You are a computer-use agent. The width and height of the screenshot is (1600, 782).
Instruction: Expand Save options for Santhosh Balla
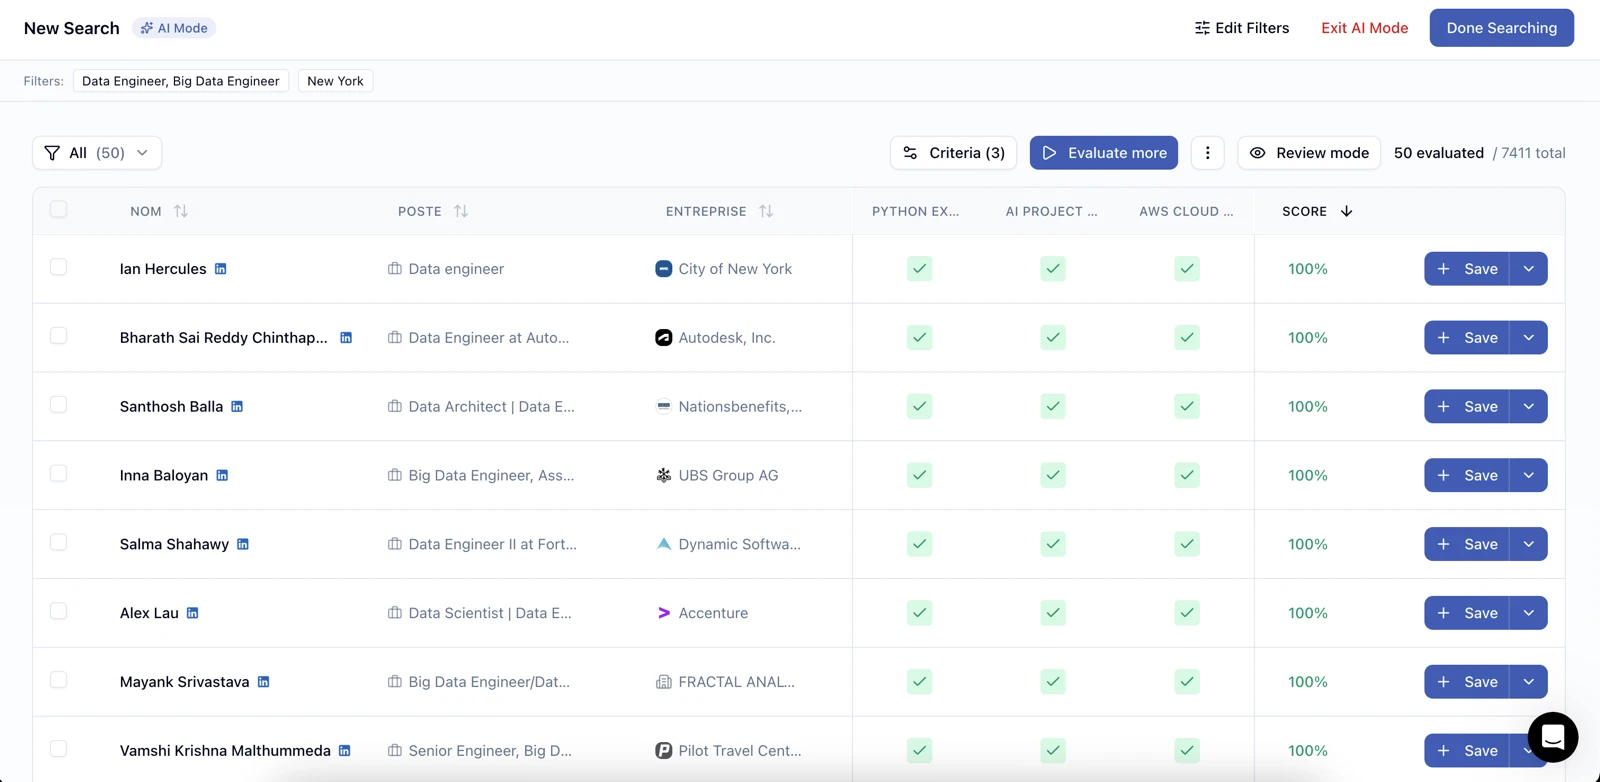tap(1529, 406)
